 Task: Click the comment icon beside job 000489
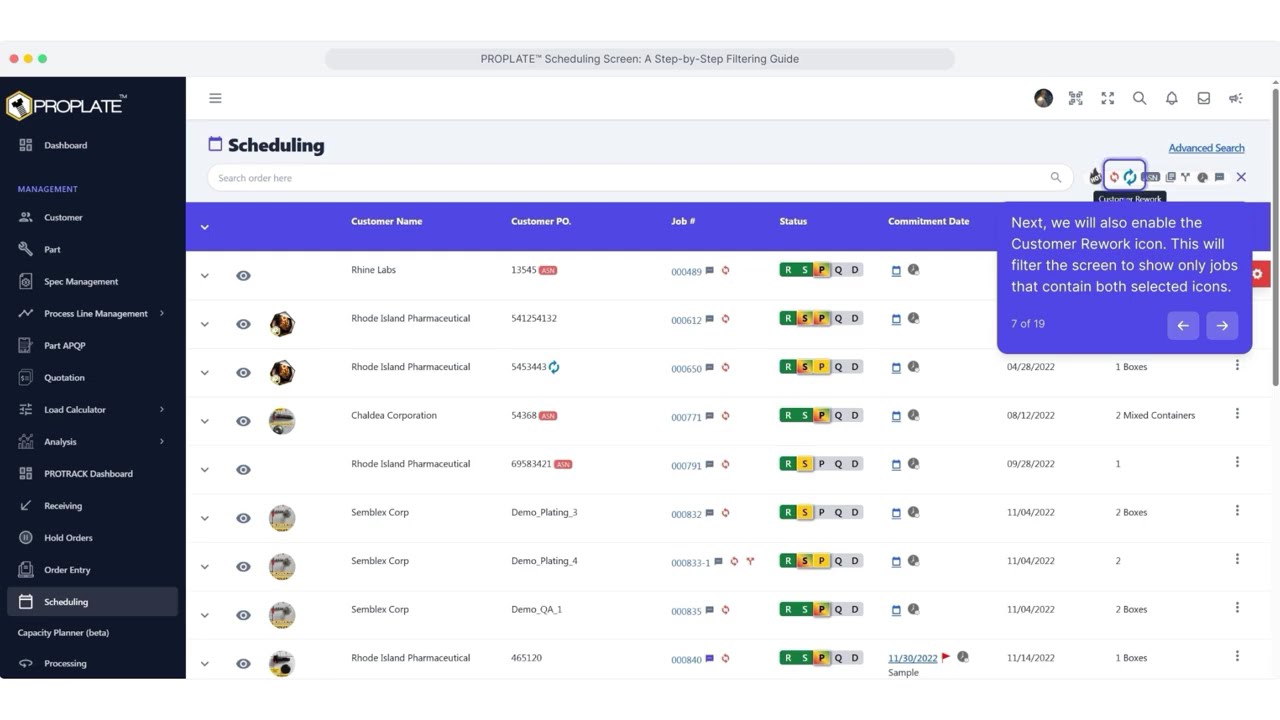click(710, 270)
